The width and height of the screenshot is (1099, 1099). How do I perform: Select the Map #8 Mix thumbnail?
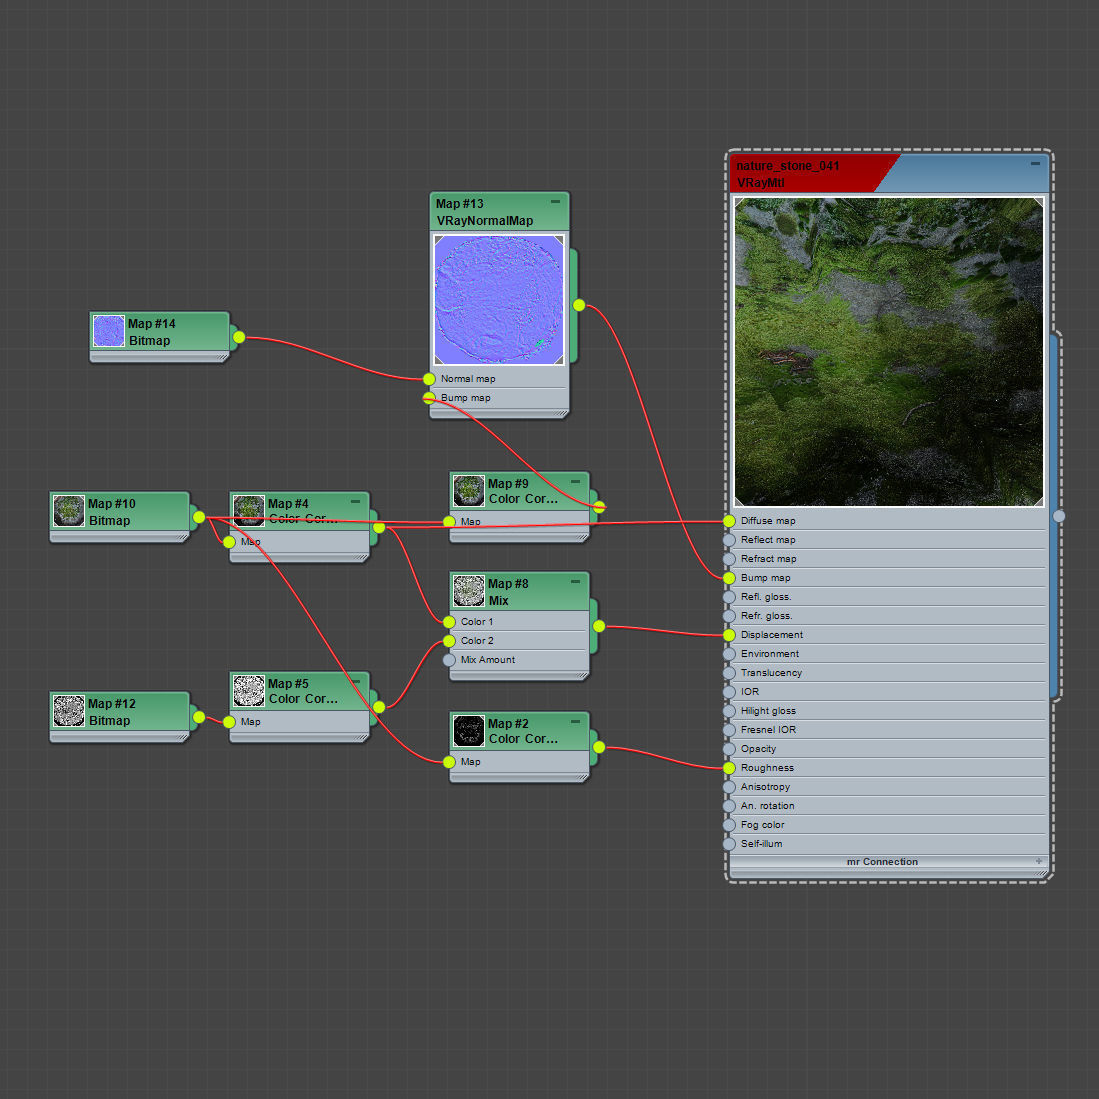(x=469, y=591)
